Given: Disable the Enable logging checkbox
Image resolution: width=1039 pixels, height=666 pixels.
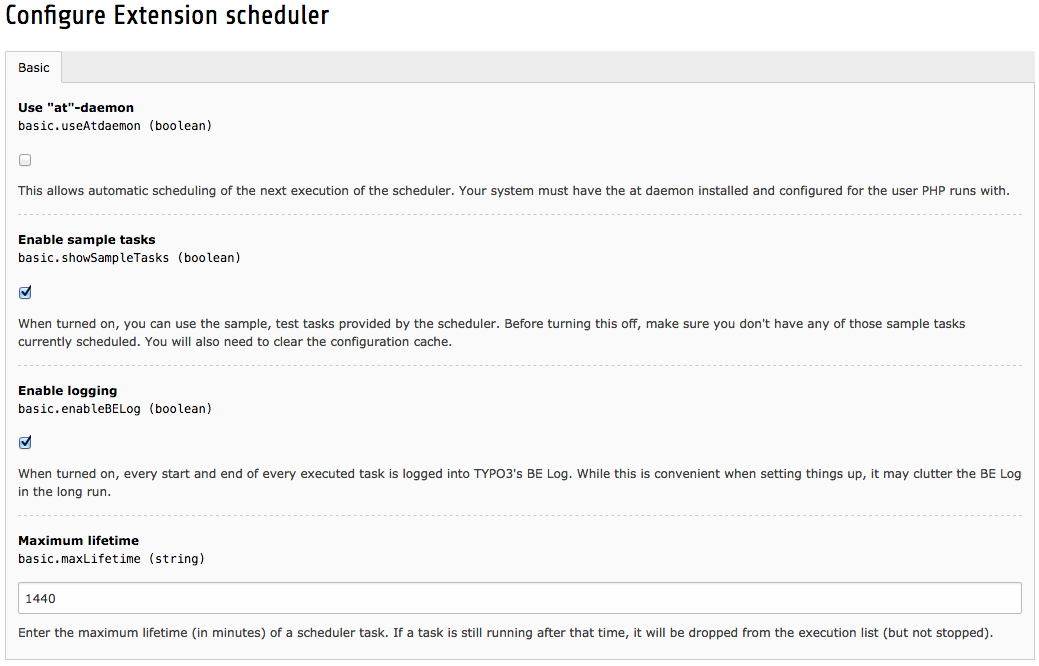Looking at the screenshot, I should click(x=25, y=443).
